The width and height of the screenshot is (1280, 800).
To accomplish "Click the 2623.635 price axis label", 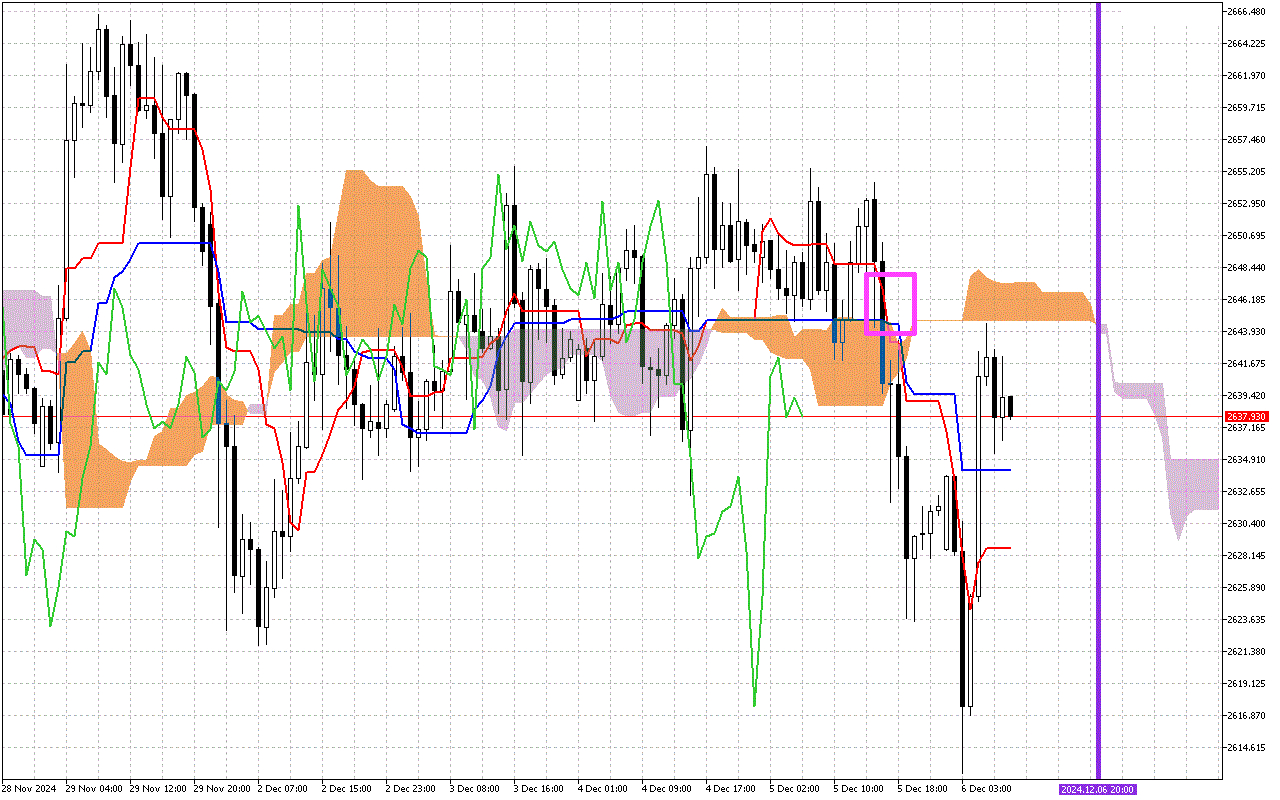I will pos(1246,620).
